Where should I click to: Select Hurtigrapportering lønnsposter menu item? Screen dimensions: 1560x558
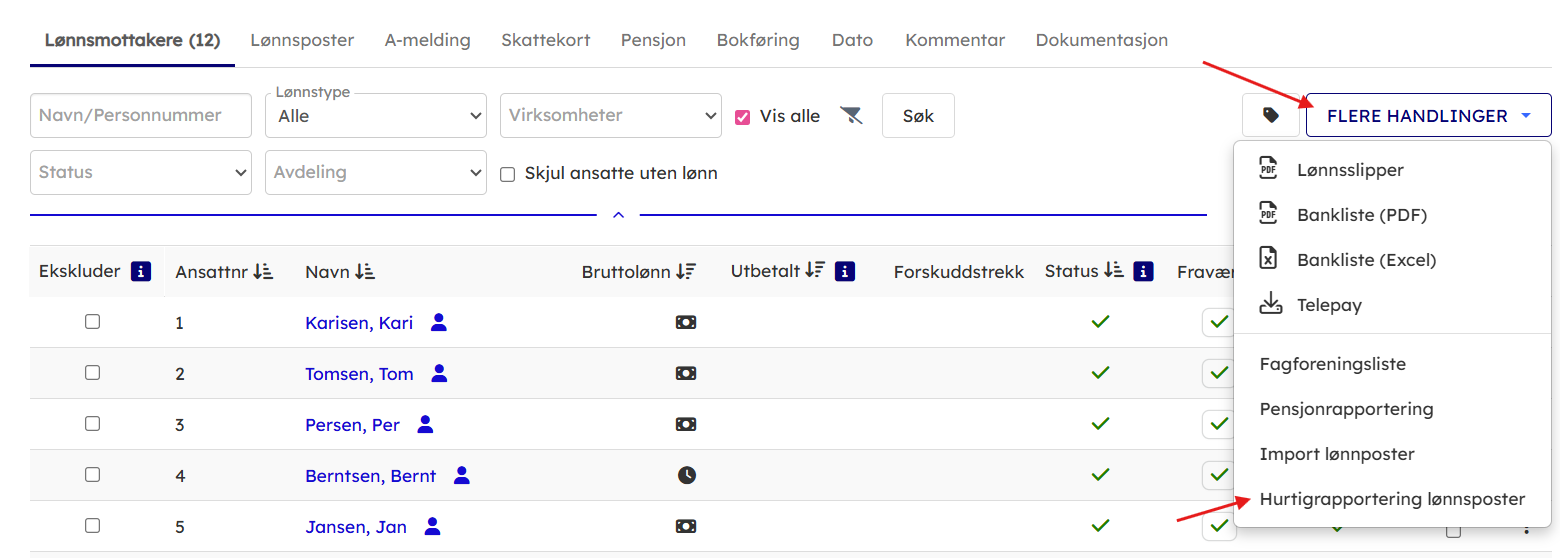coord(1392,499)
